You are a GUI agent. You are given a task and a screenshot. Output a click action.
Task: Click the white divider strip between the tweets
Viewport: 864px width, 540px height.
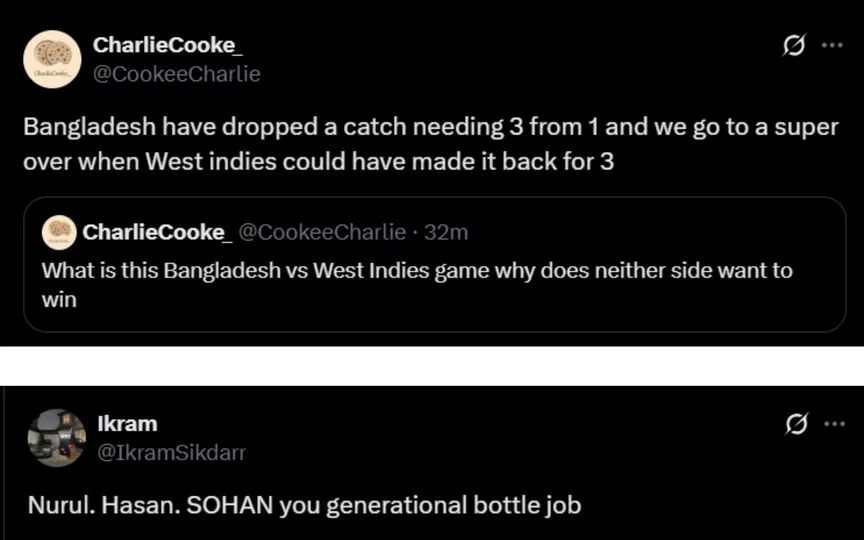[x=432, y=365]
